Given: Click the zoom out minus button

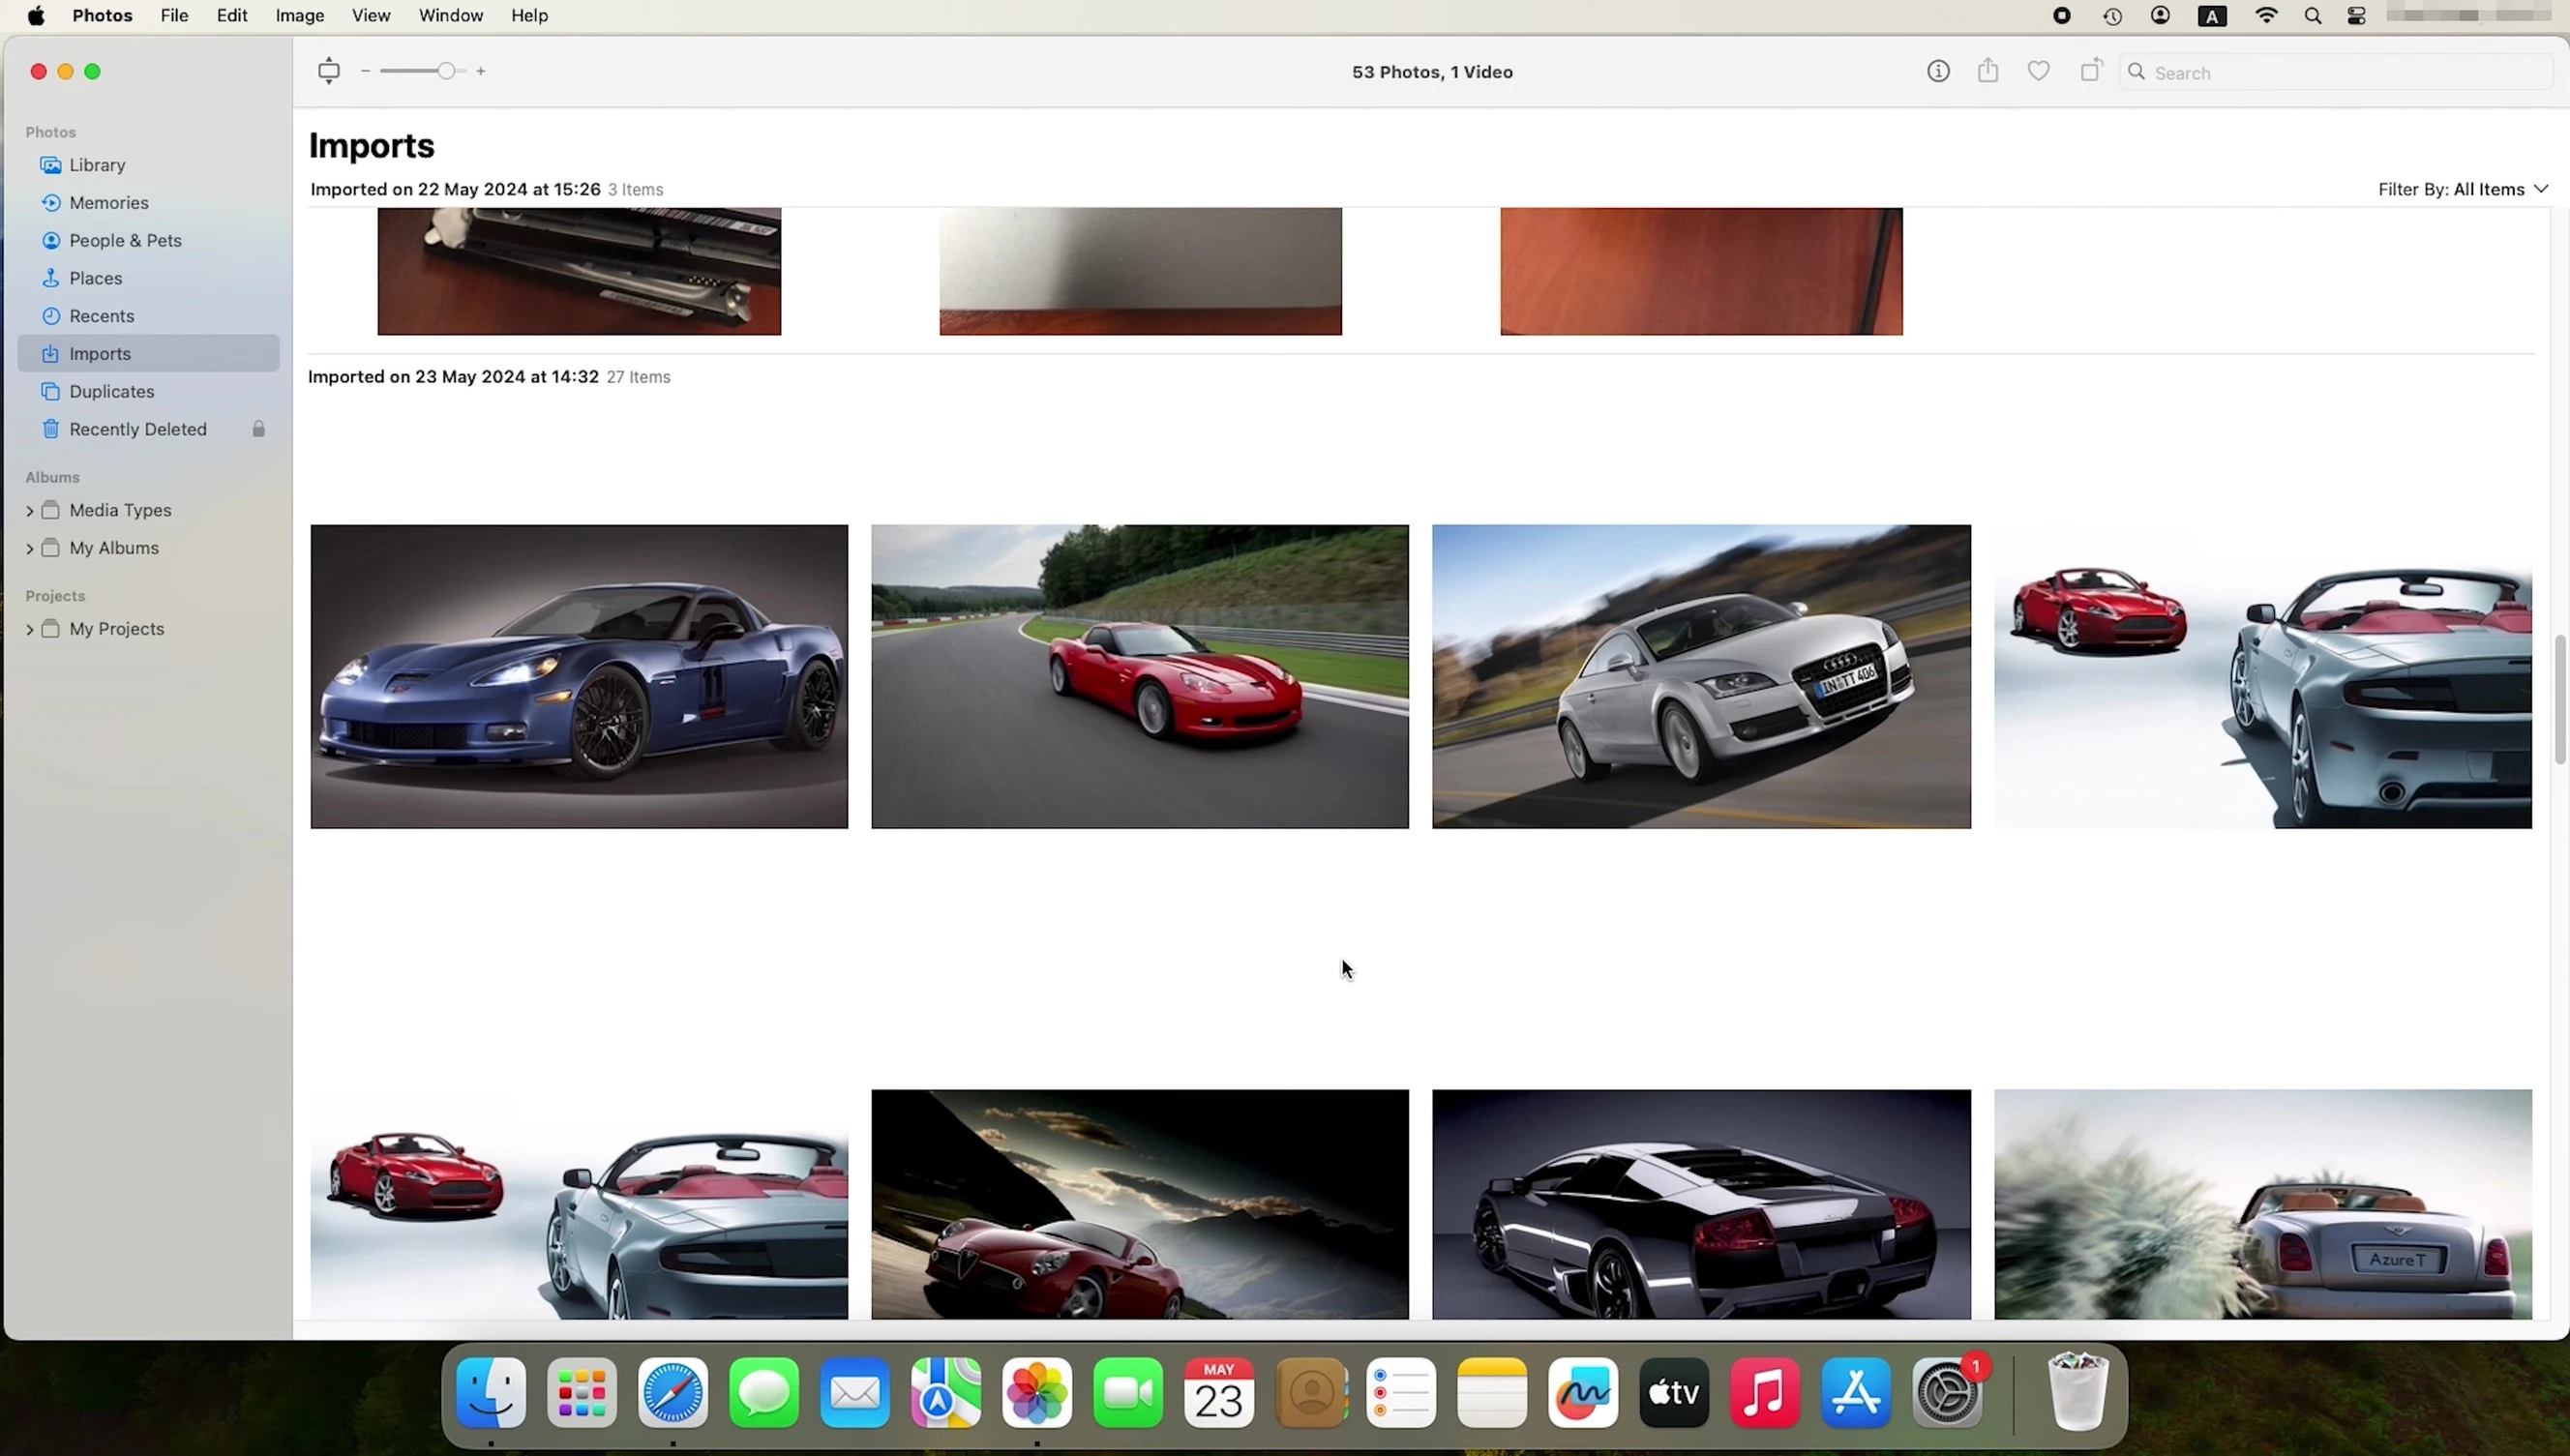Looking at the screenshot, I should [366, 71].
